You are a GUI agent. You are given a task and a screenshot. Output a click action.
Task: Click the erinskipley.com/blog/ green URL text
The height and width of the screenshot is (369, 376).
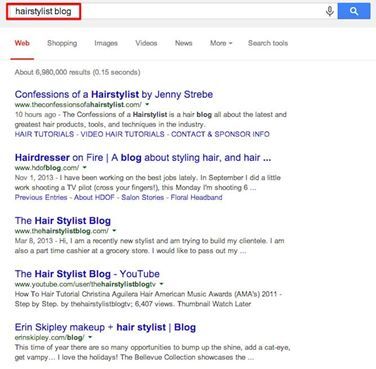pos(50,337)
